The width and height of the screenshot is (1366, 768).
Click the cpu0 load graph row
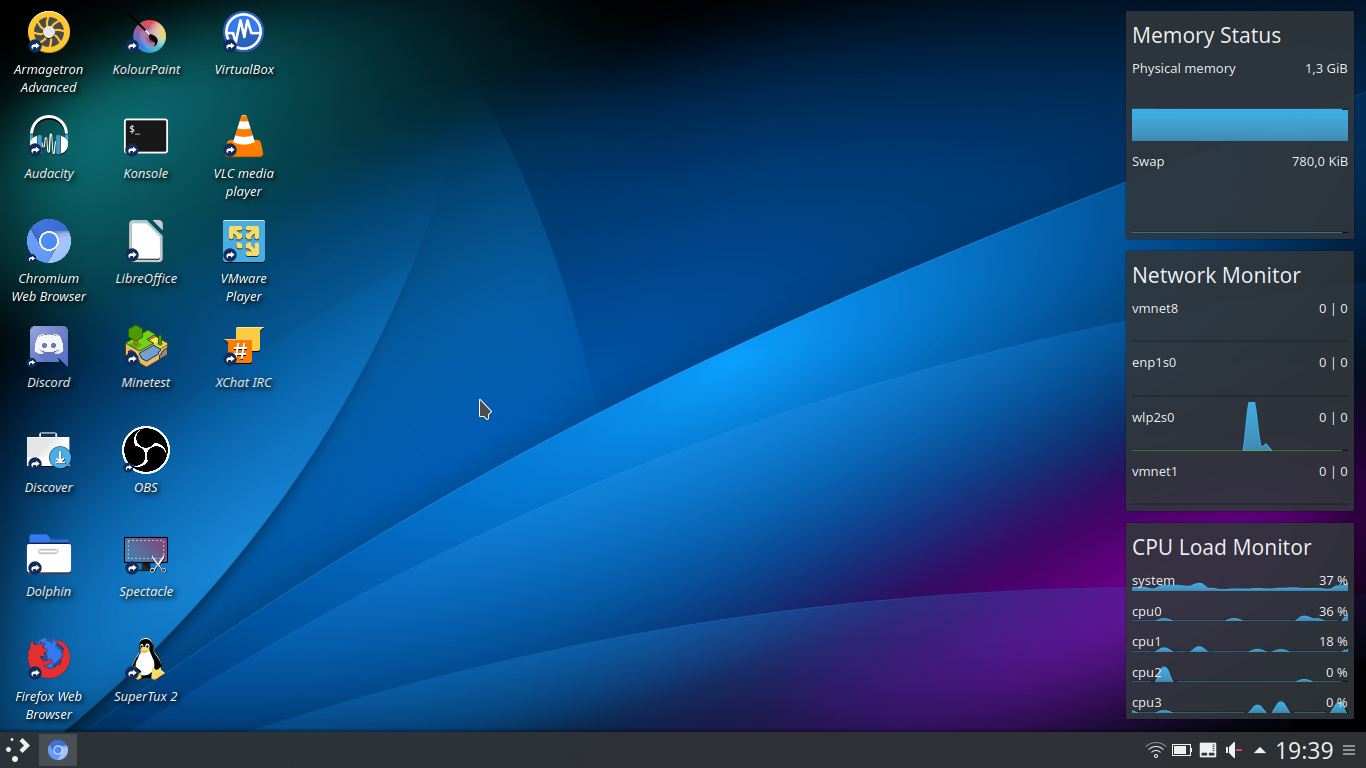1239,612
